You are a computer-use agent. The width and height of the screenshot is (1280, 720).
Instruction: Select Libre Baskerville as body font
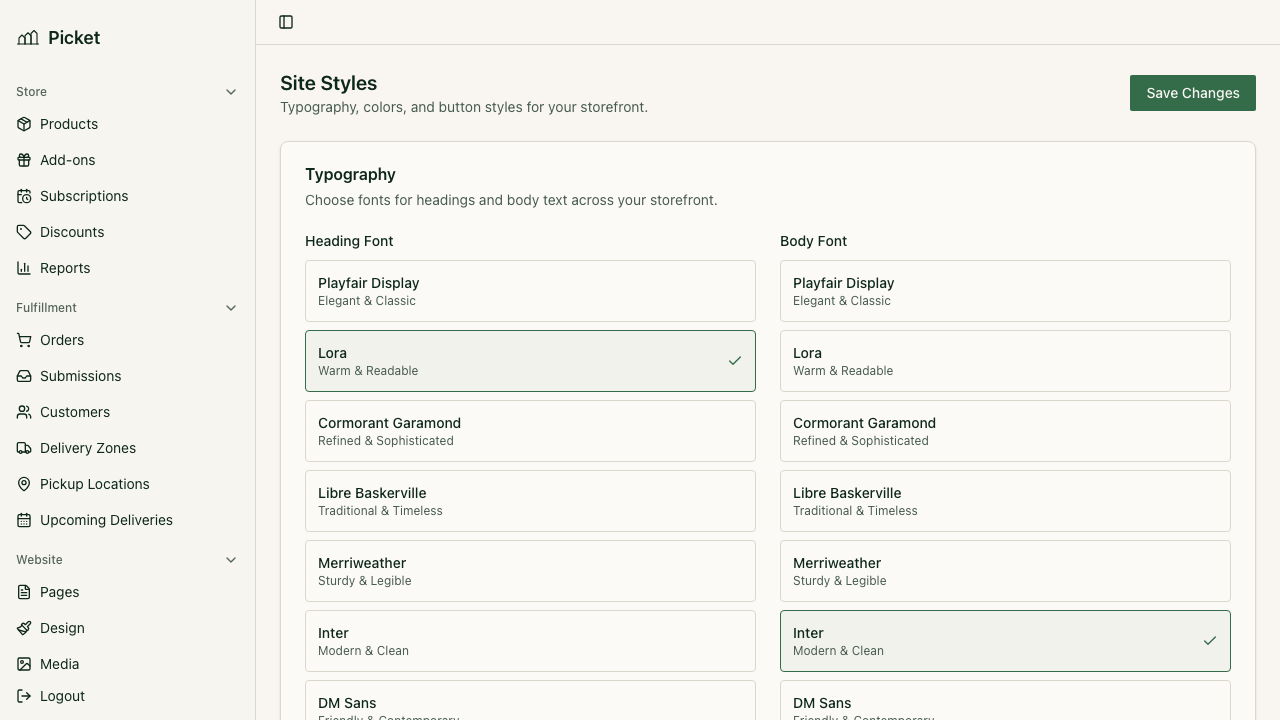(1005, 501)
